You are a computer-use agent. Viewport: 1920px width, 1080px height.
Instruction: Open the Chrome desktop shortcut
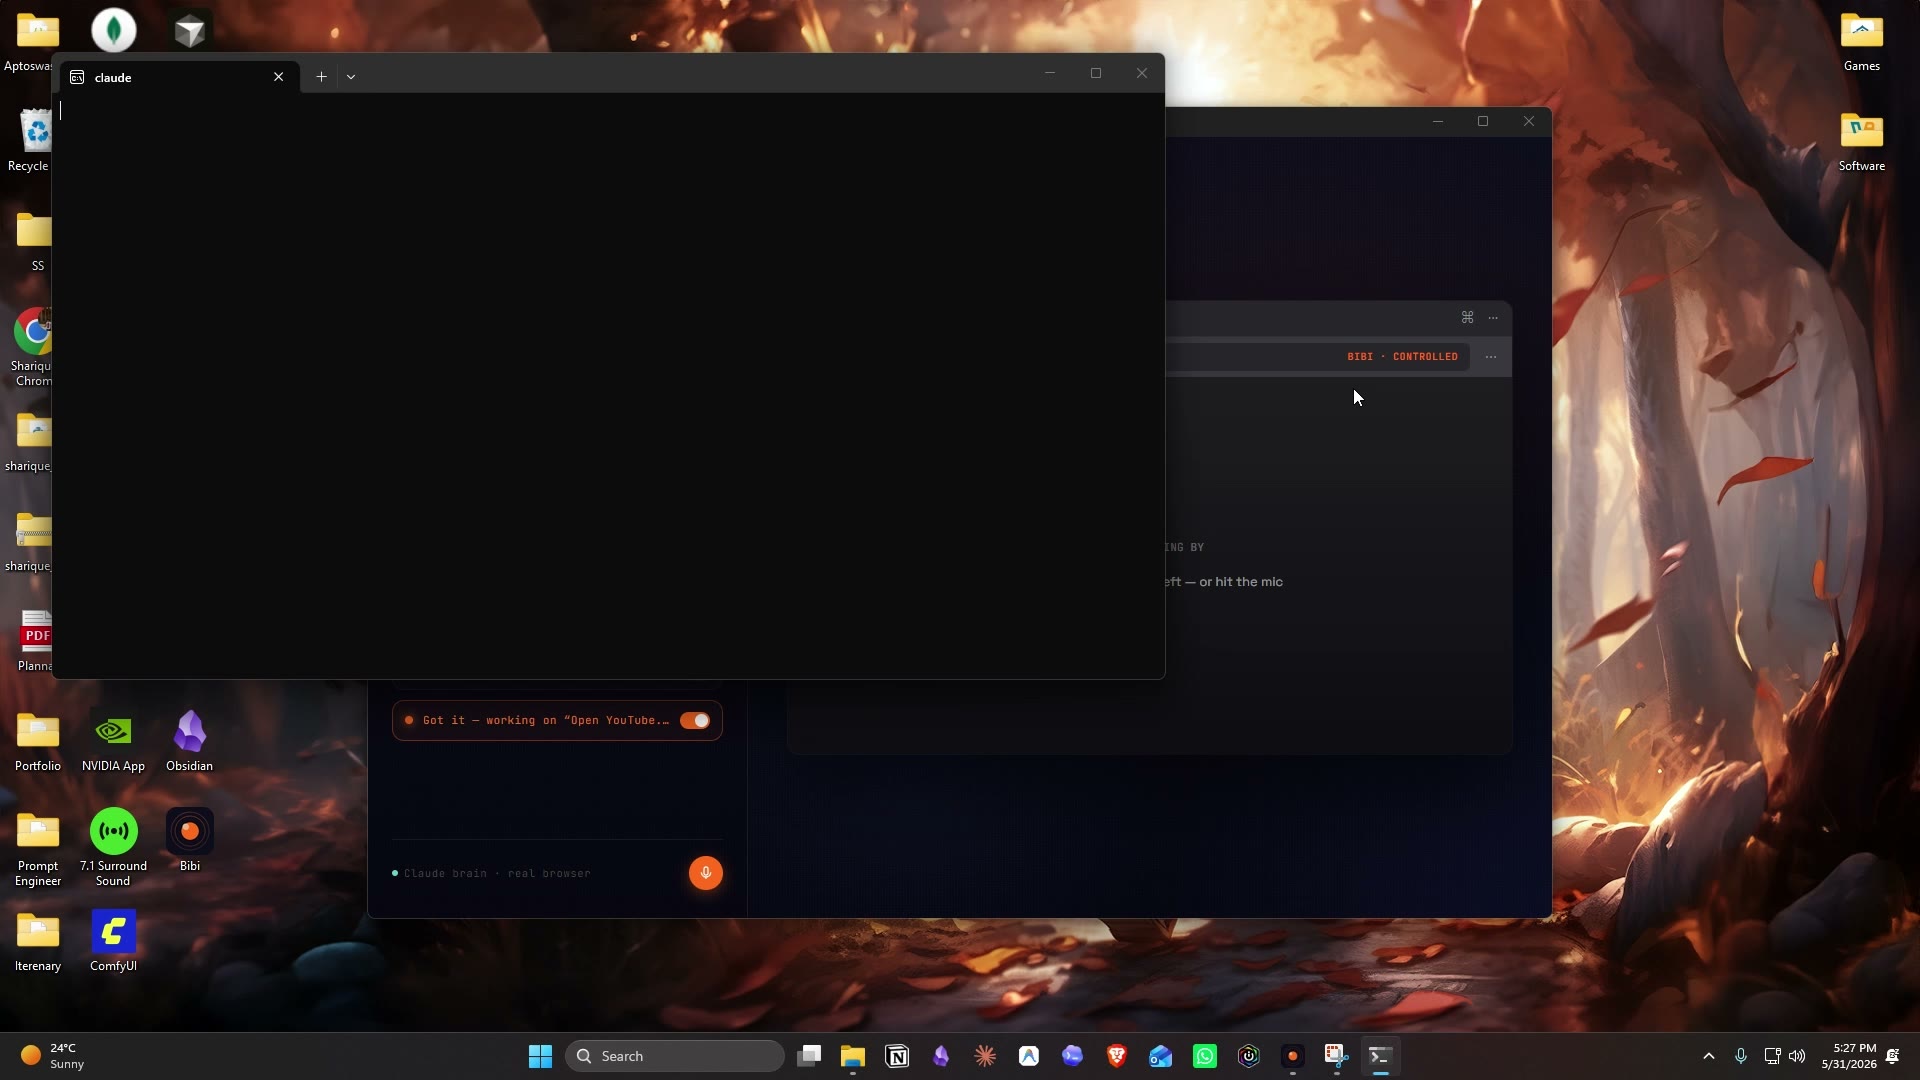pos(34,347)
